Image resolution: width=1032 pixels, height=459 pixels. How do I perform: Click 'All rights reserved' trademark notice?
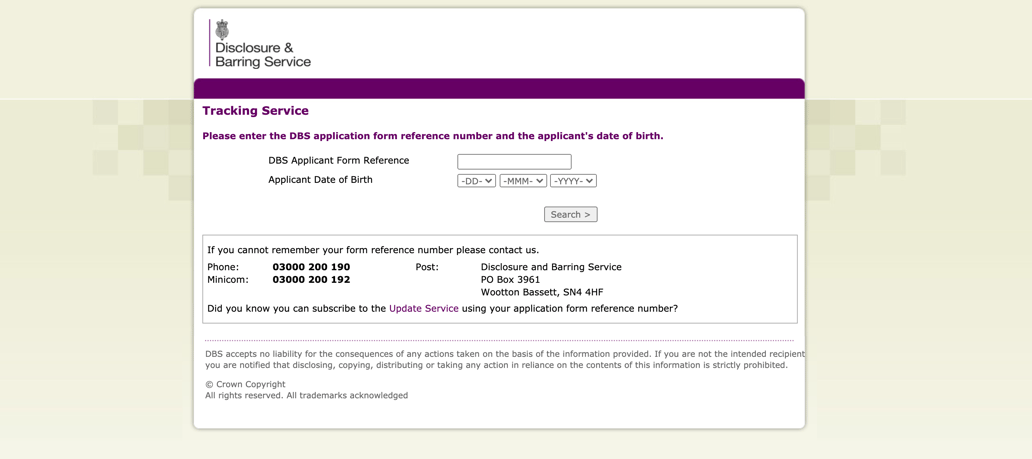(x=306, y=396)
